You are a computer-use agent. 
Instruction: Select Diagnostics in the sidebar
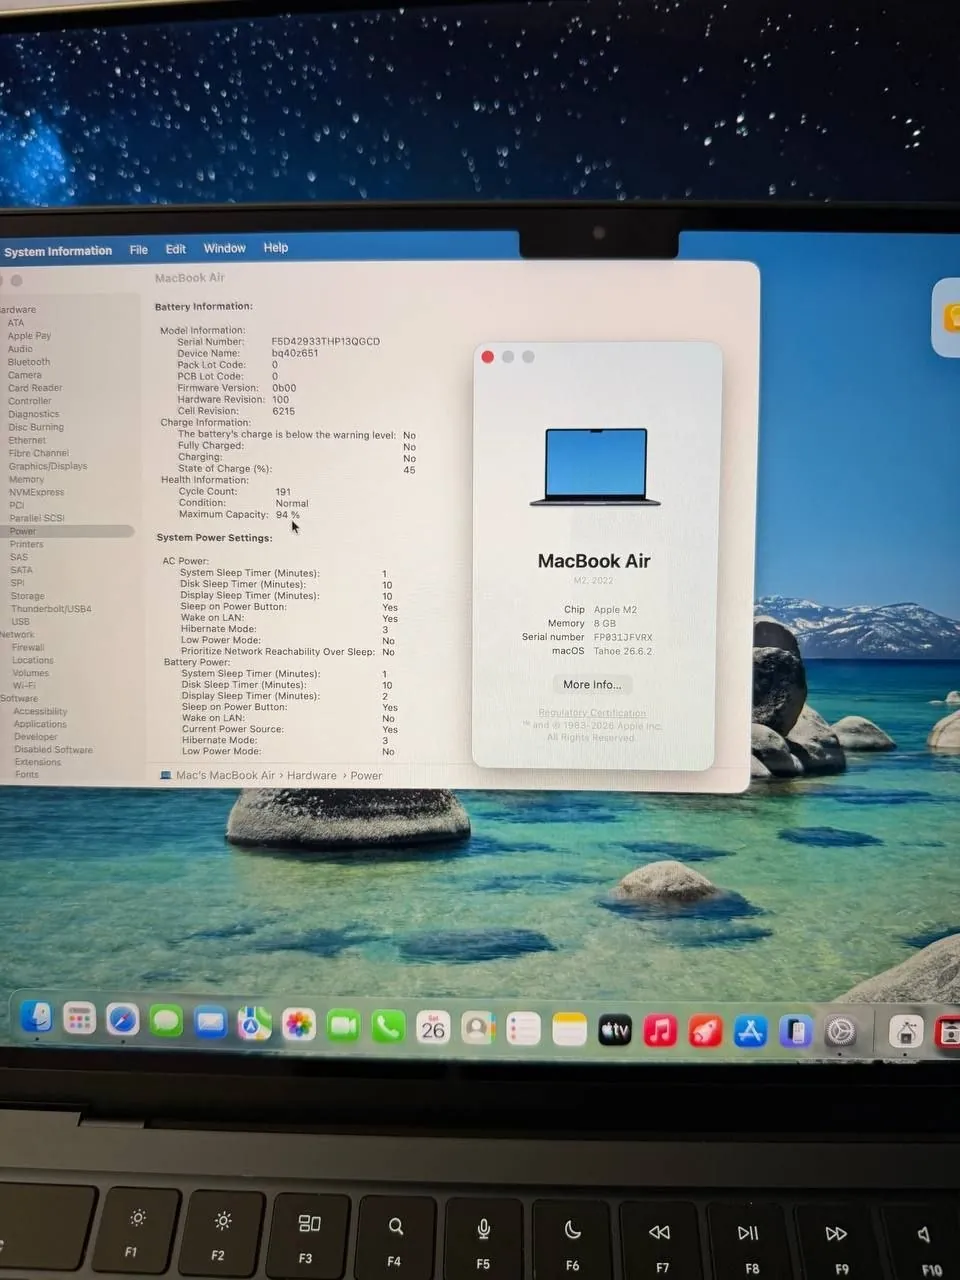click(x=34, y=414)
